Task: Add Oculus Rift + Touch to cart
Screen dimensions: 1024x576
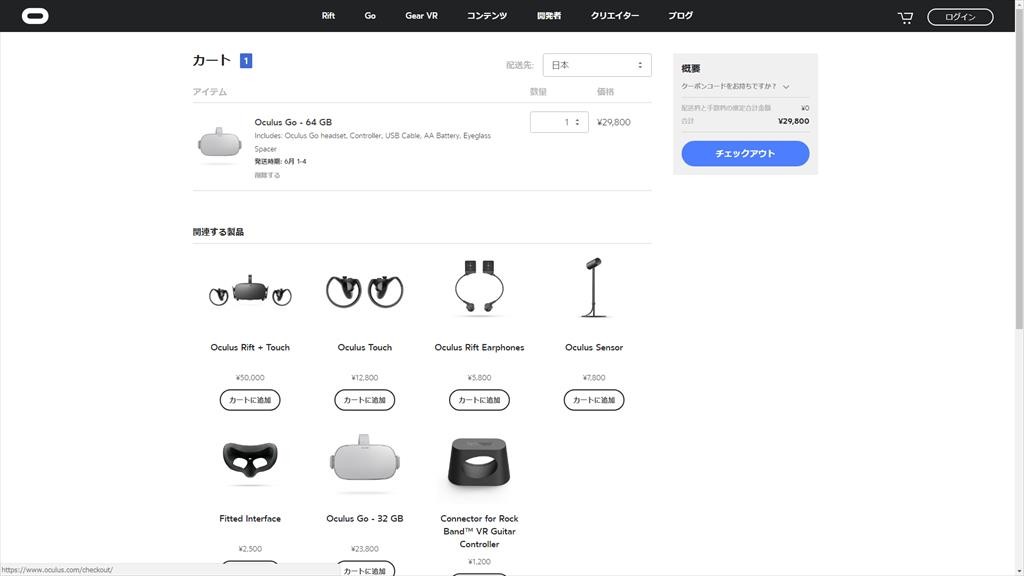Action: (x=250, y=400)
